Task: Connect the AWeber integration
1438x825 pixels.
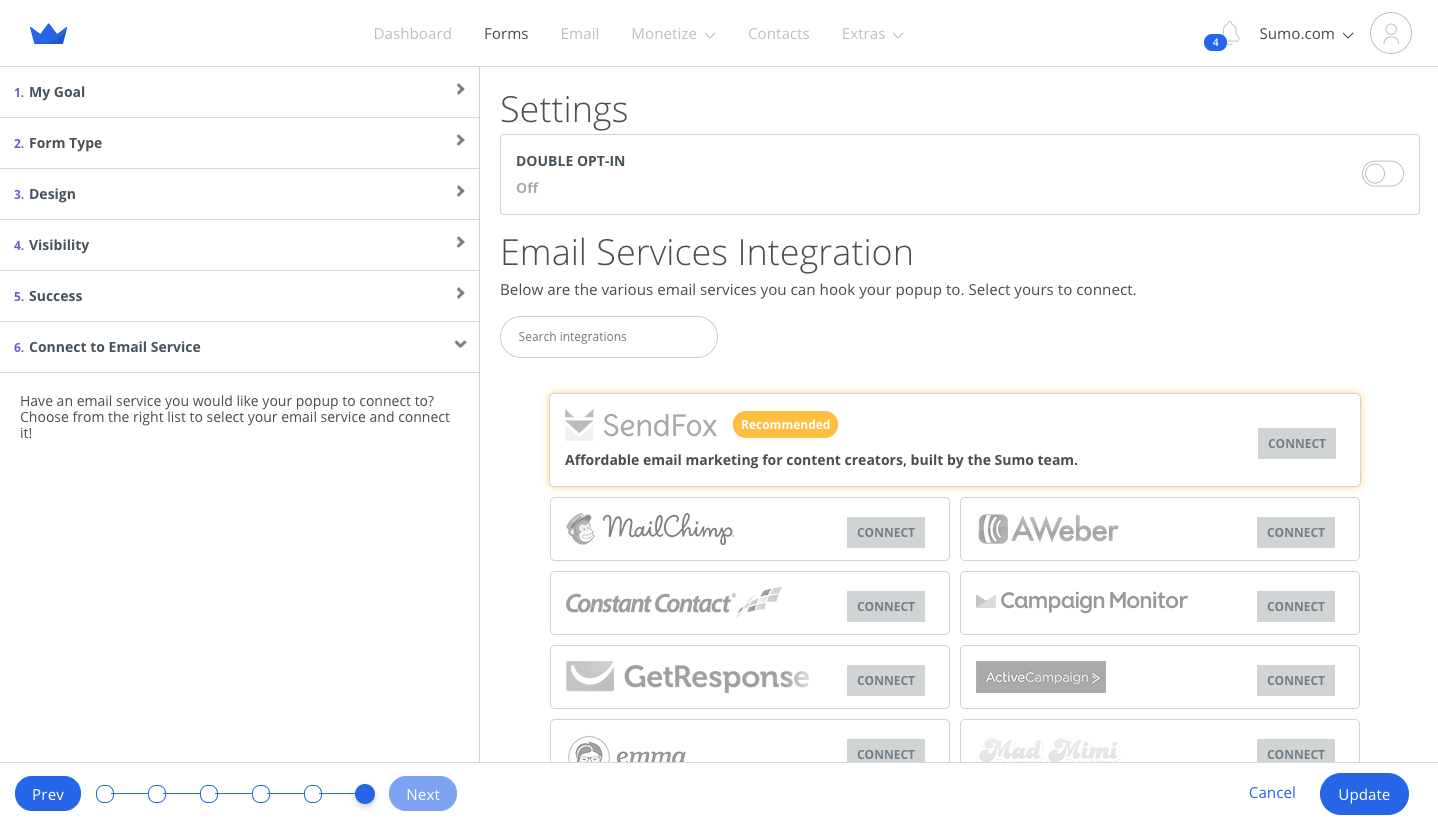Action: 1295,532
